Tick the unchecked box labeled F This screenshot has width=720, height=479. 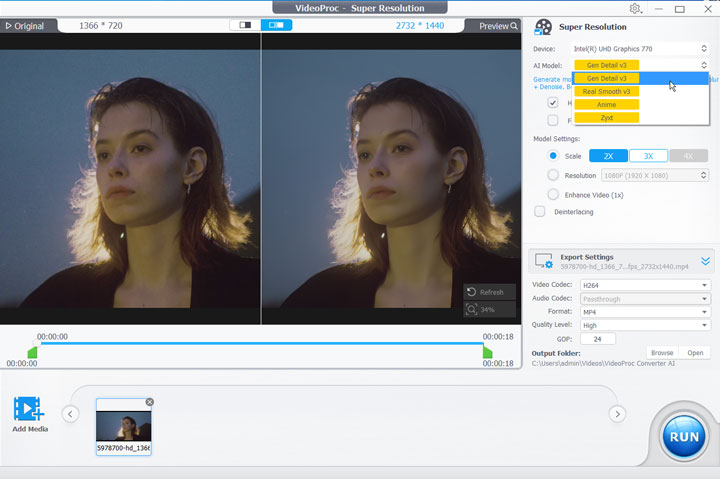pos(553,120)
